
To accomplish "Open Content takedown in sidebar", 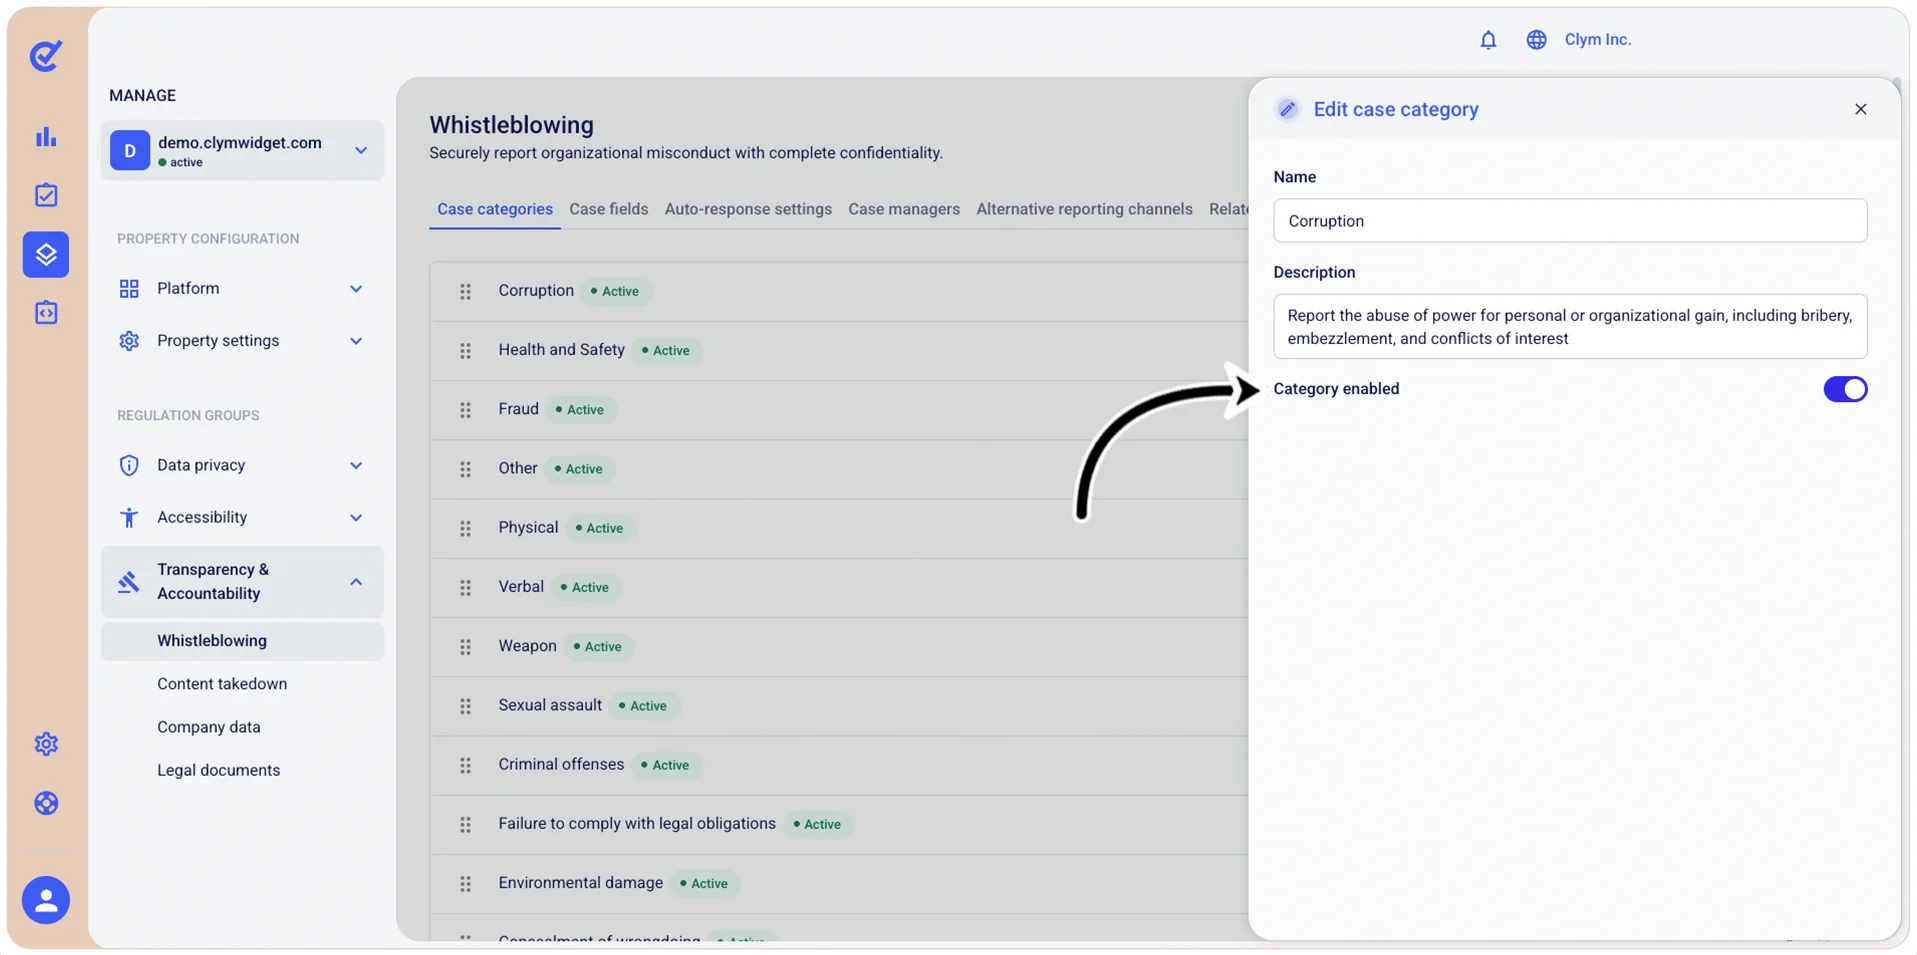I will pos(222,684).
